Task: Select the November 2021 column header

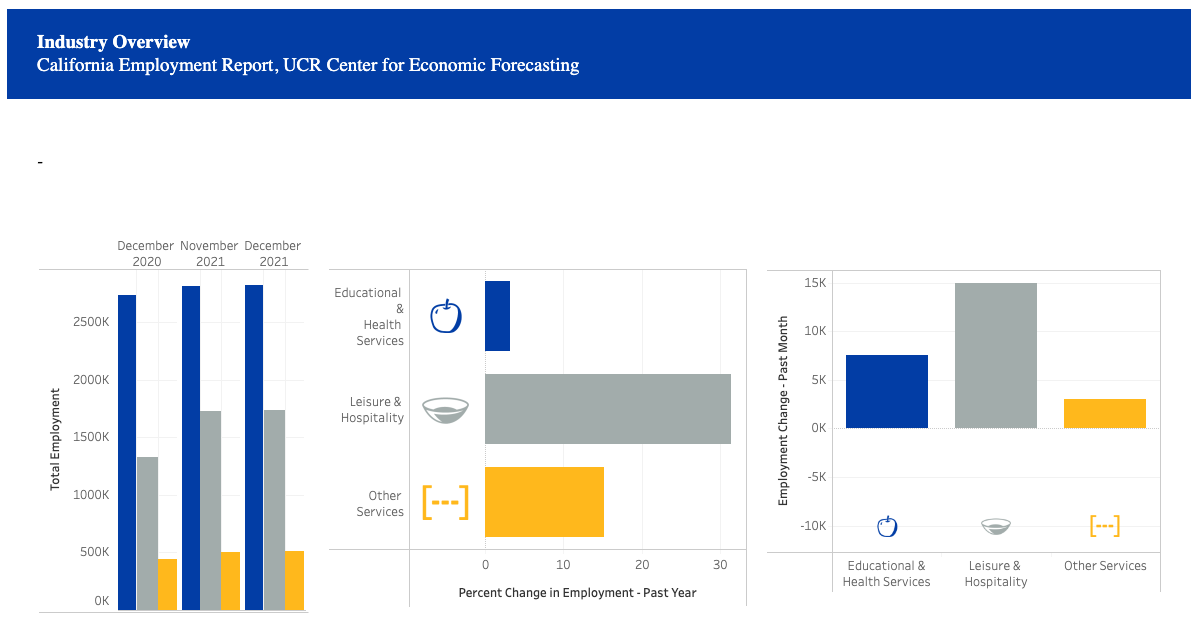Action: click(208, 253)
